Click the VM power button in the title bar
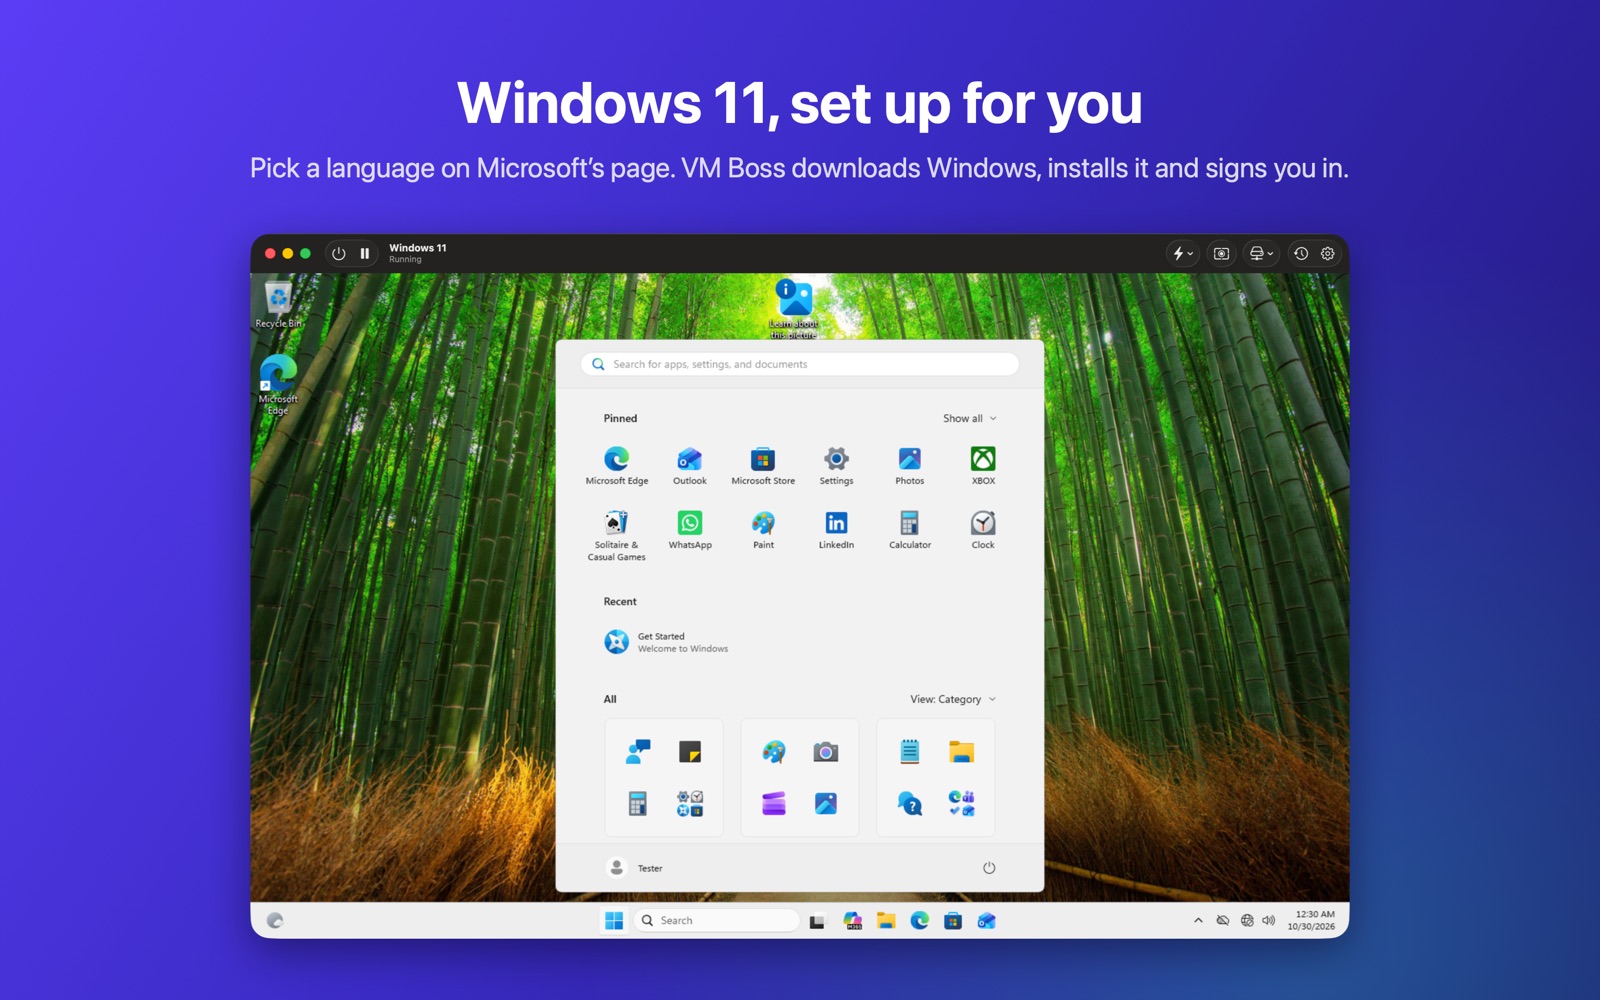 pyautogui.click(x=339, y=254)
